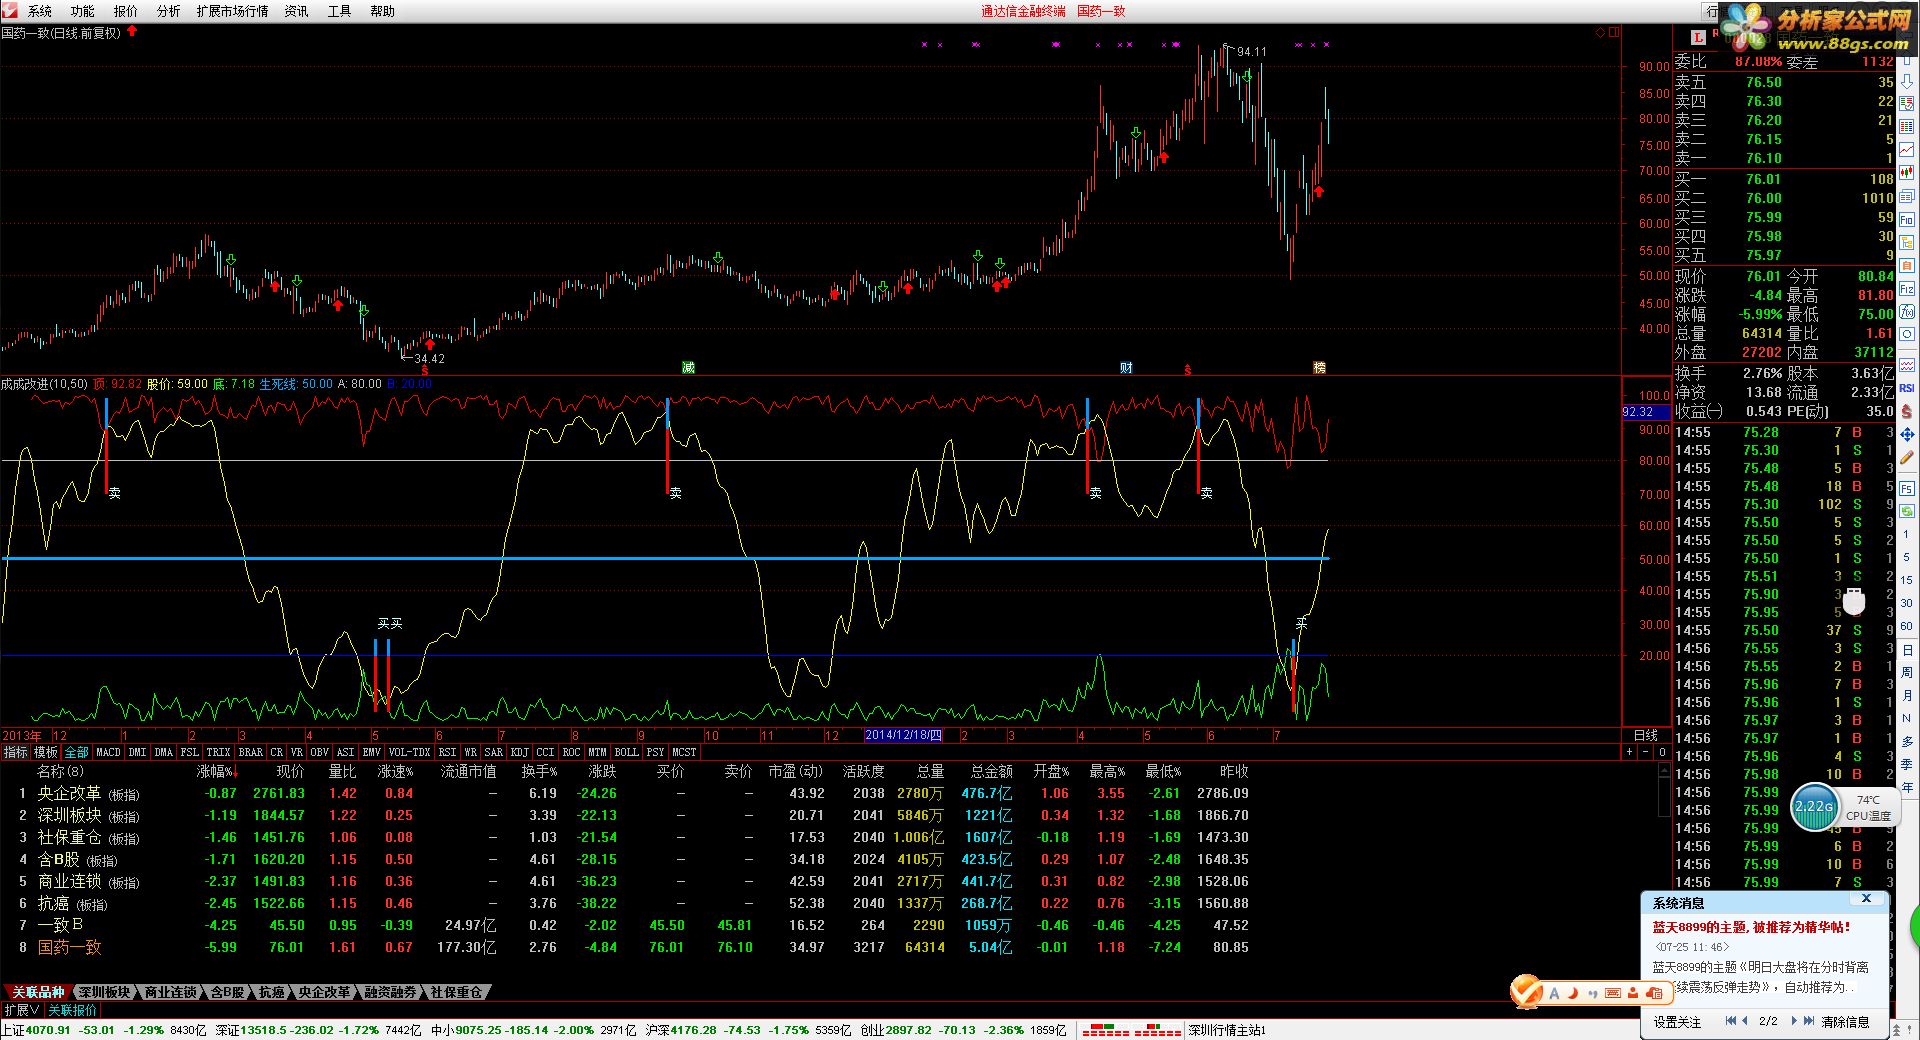This screenshot has width=1920, height=1040.
Task: Open 系统 menu
Action: (40, 11)
